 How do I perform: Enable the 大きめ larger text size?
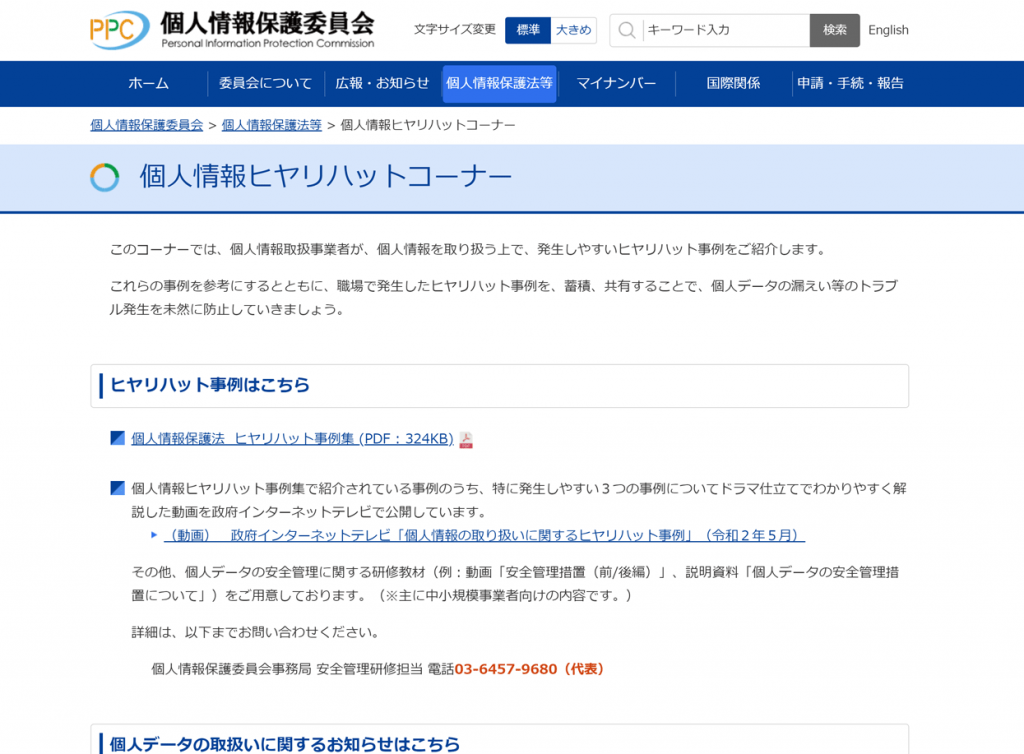pyautogui.click(x=573, y=30)
